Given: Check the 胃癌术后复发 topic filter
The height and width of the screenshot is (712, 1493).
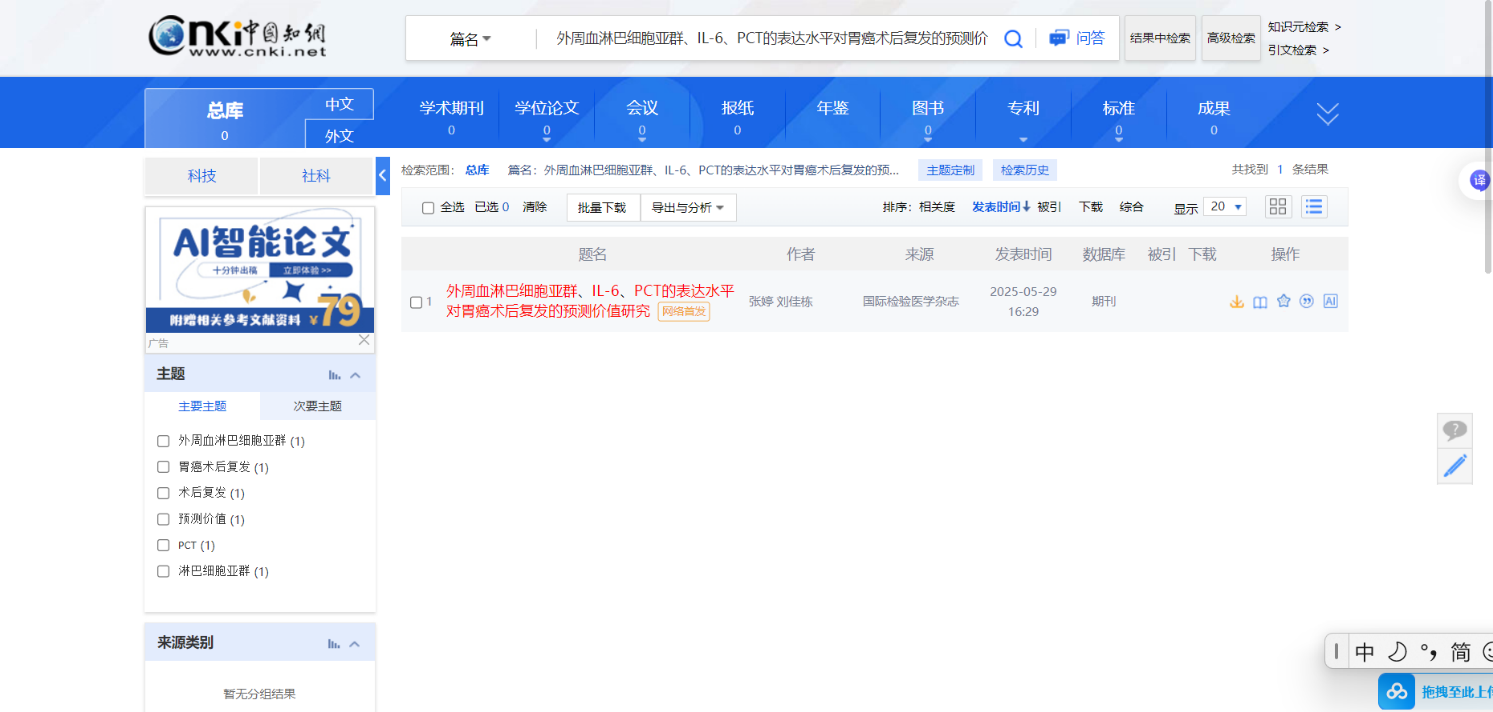Looking at the screenshot, I should tap(164, 467).
